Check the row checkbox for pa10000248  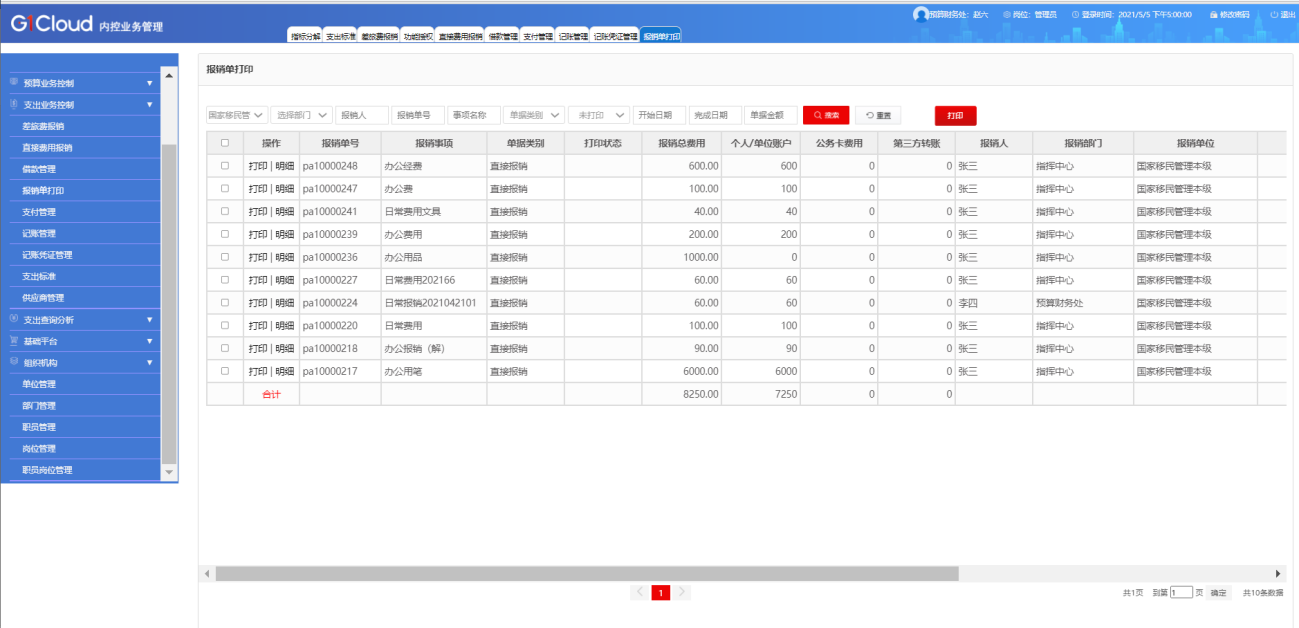[225, 166]
